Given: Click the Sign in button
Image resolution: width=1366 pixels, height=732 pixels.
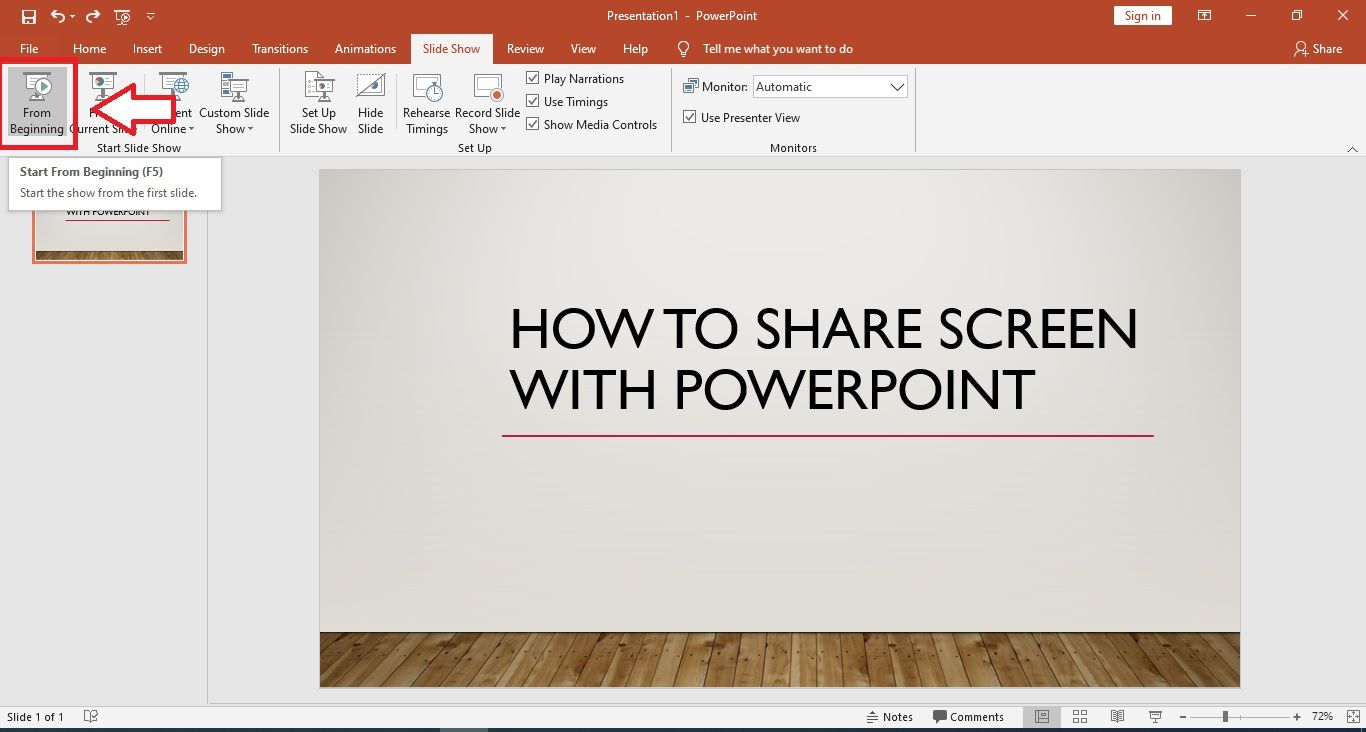Looking at the screenshot, I should point(1142,16).
